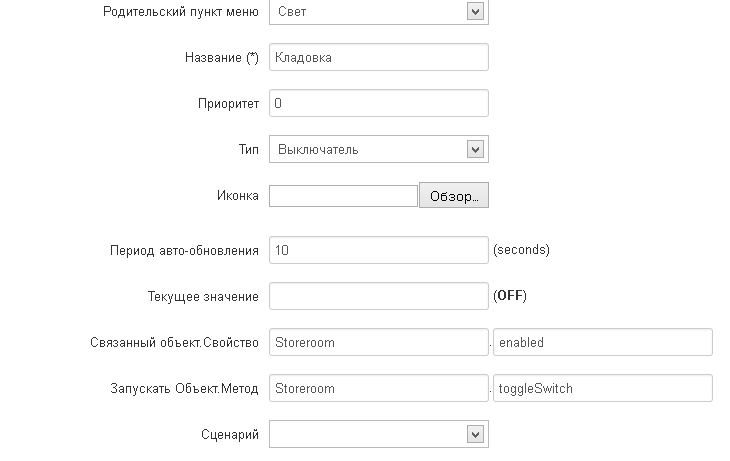
Task: Click the 'Обзор...' browse button
Action: coord(453,196)
